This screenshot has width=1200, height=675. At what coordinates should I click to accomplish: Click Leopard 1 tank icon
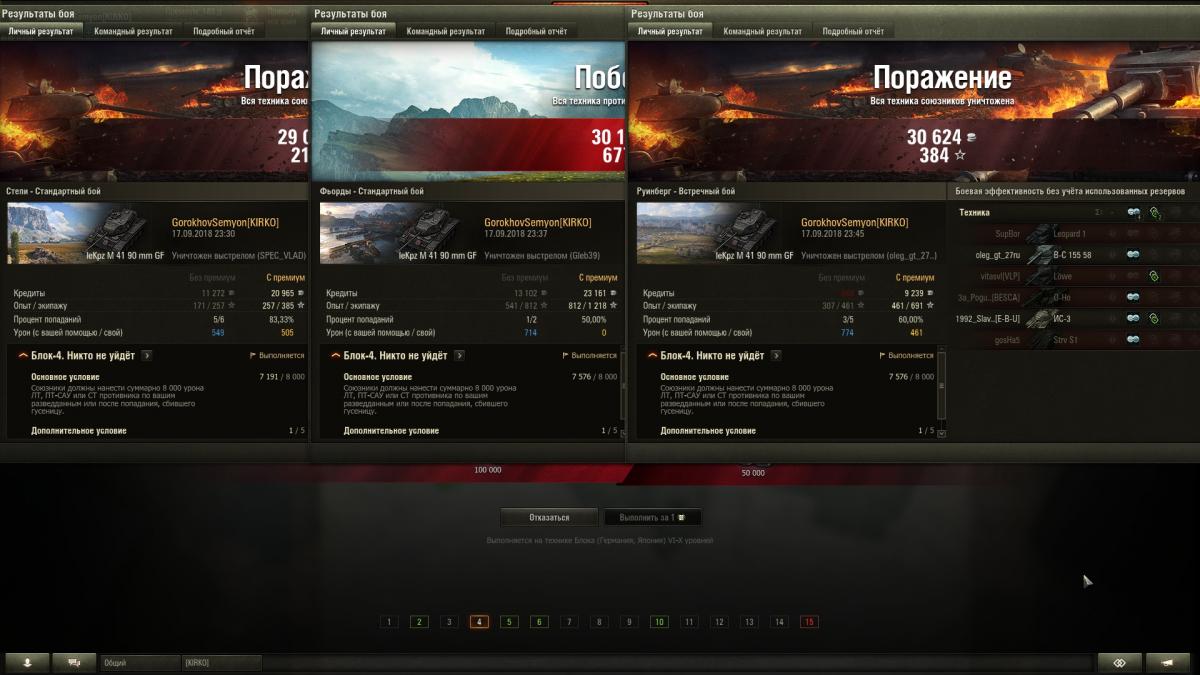tap(1039, 233)
